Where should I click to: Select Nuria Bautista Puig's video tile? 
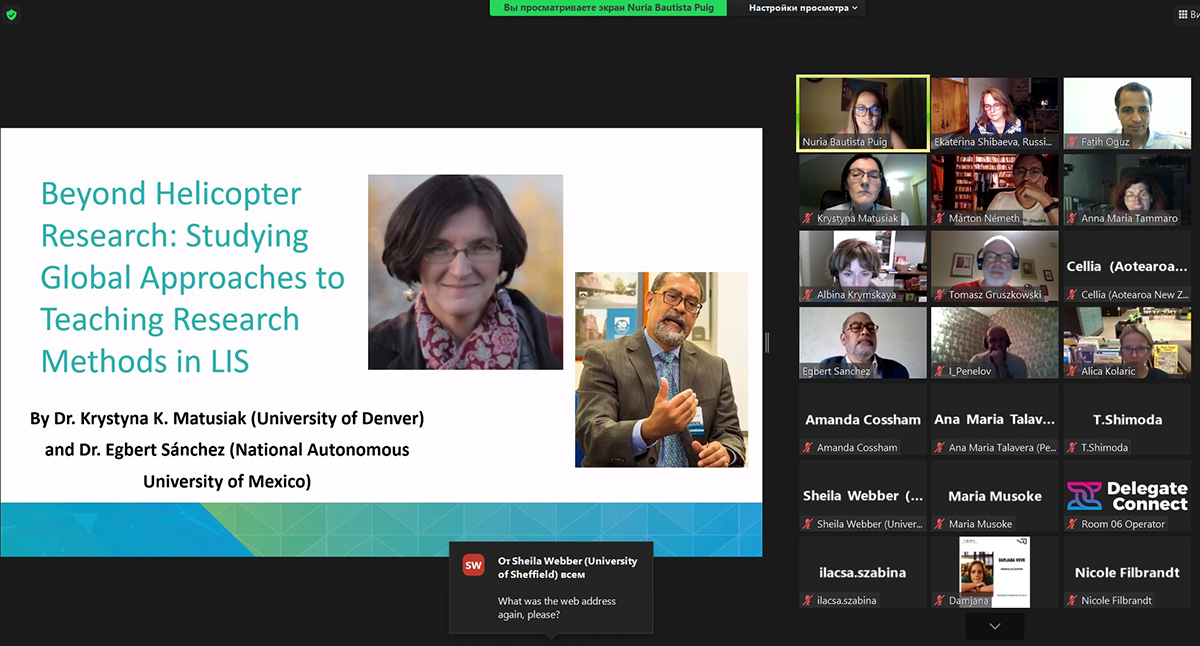click(x=862, y=112)
